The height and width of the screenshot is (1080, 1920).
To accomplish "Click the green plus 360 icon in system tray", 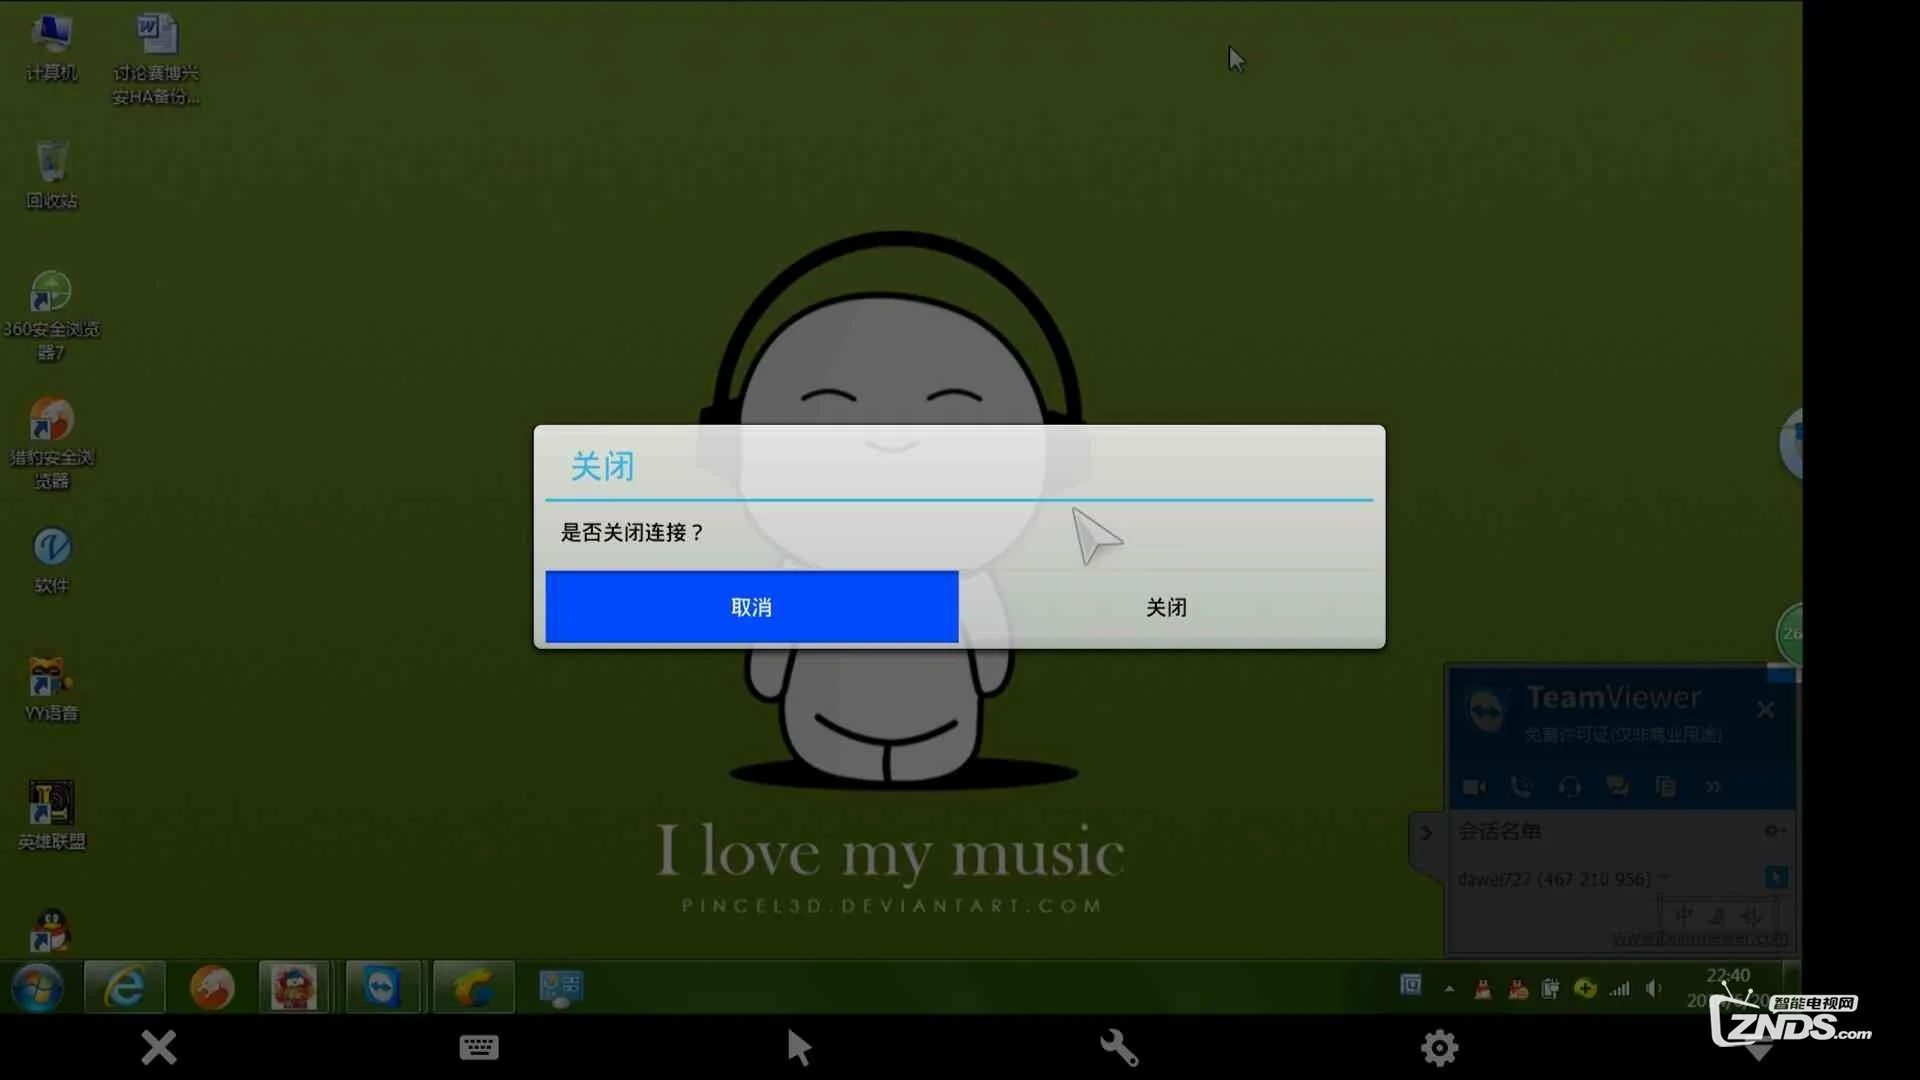I will click(x=1585, y=988).
